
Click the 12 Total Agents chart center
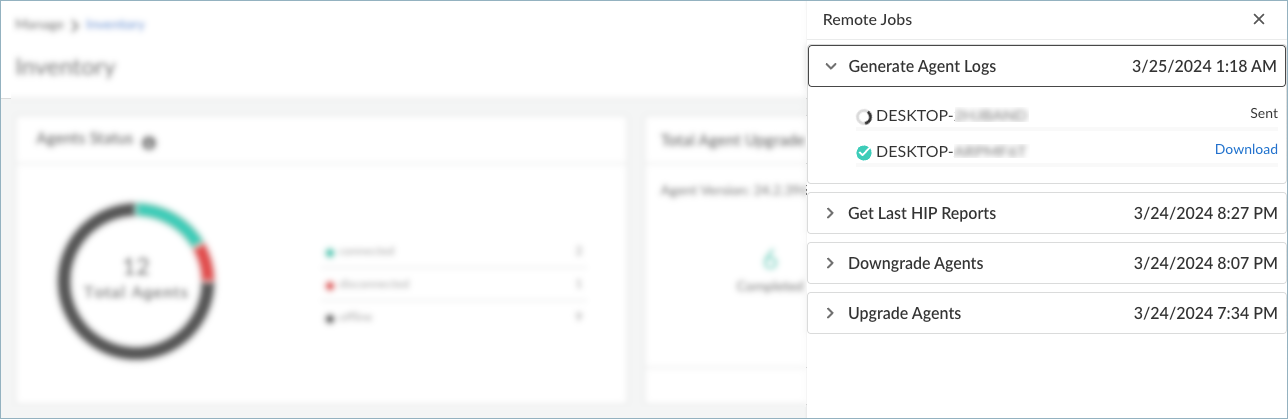135,278
